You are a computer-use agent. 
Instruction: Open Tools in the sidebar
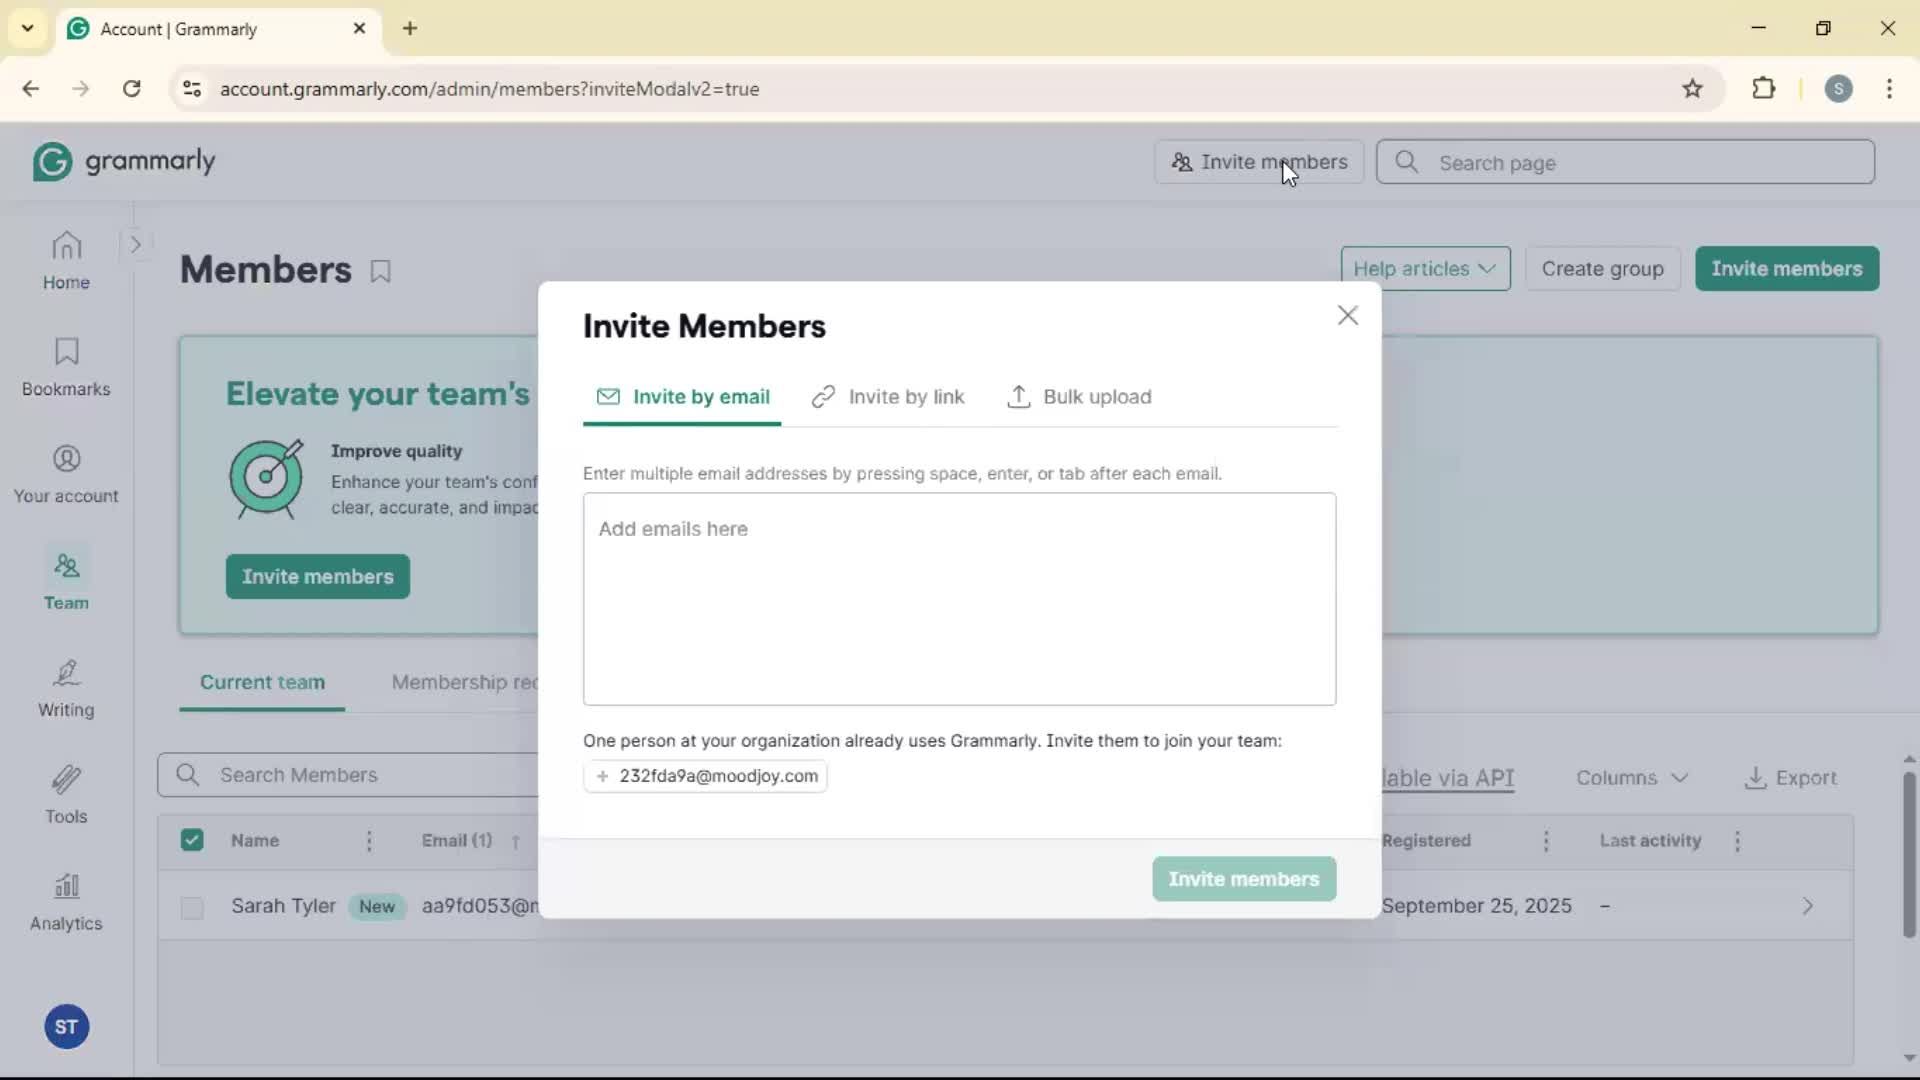(66, 796)
